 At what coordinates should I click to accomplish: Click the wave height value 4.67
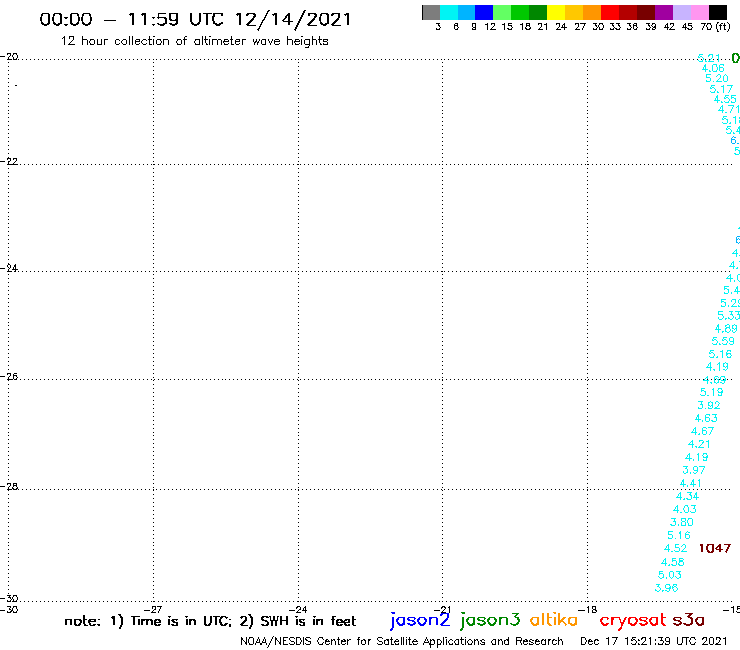702,431
